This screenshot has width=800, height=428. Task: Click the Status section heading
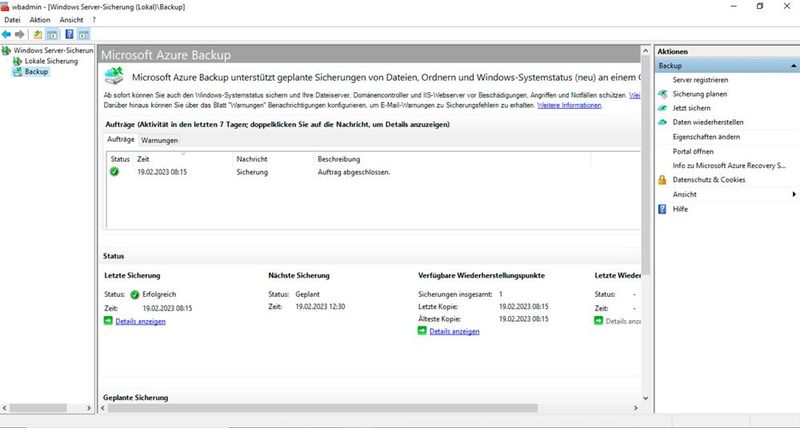[x=113, y=256]
